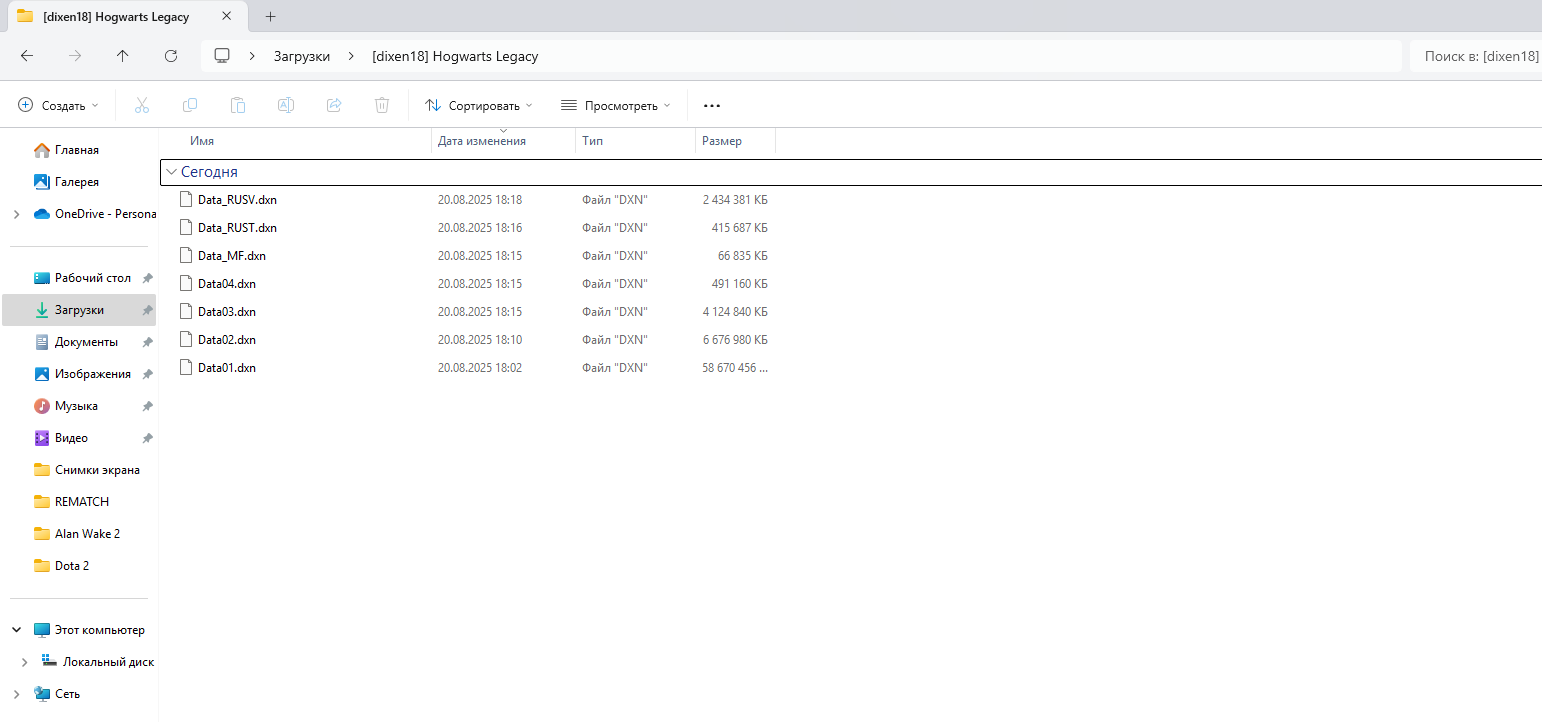Screen dimensions: 1542x722
Task: Open Музыка folder in sidebar
Action: [79, 406]
